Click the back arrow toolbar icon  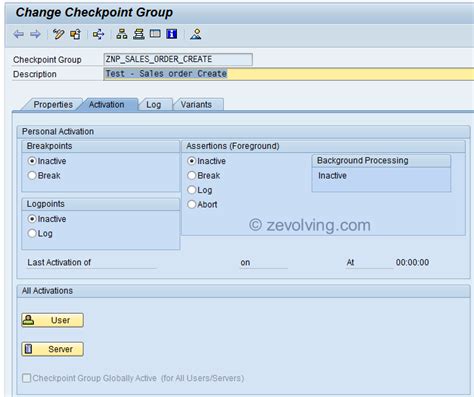tap(18, 34)
